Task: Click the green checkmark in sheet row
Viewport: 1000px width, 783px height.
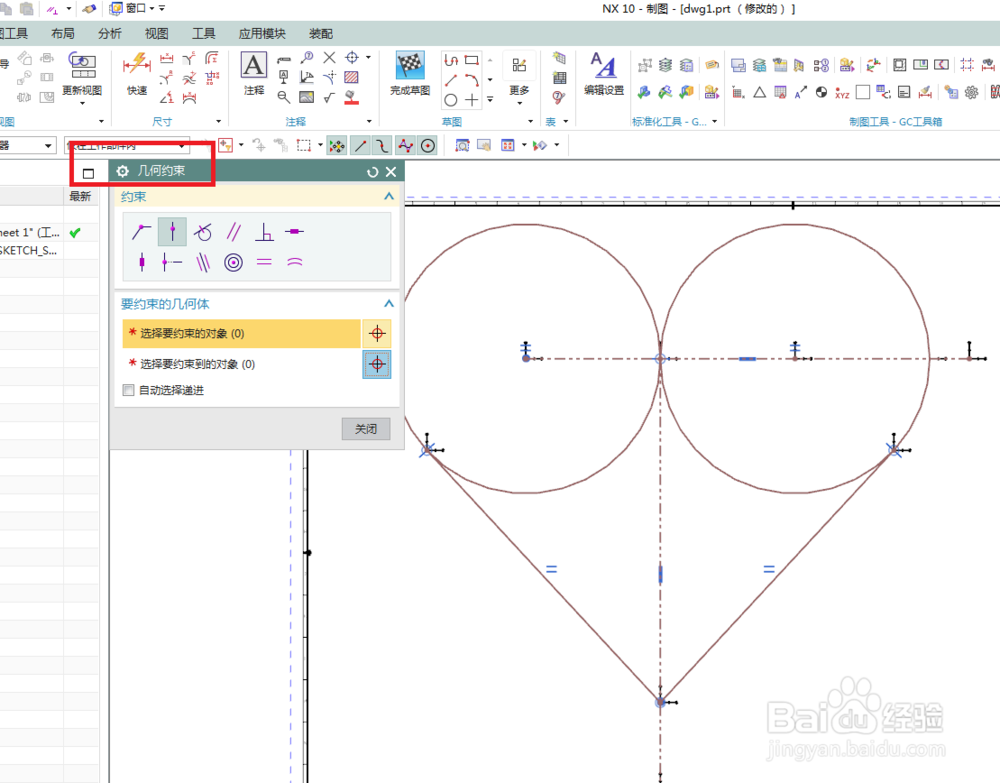Action: (75, 233)
